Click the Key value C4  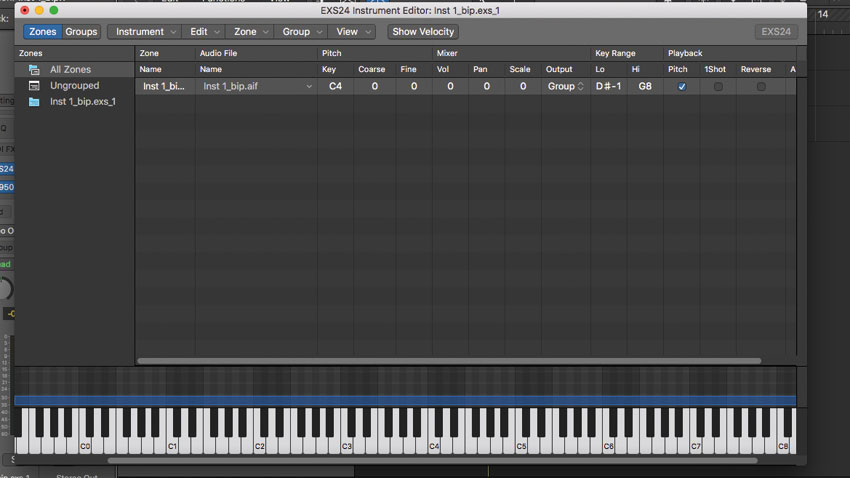click(x=336, y=86)
